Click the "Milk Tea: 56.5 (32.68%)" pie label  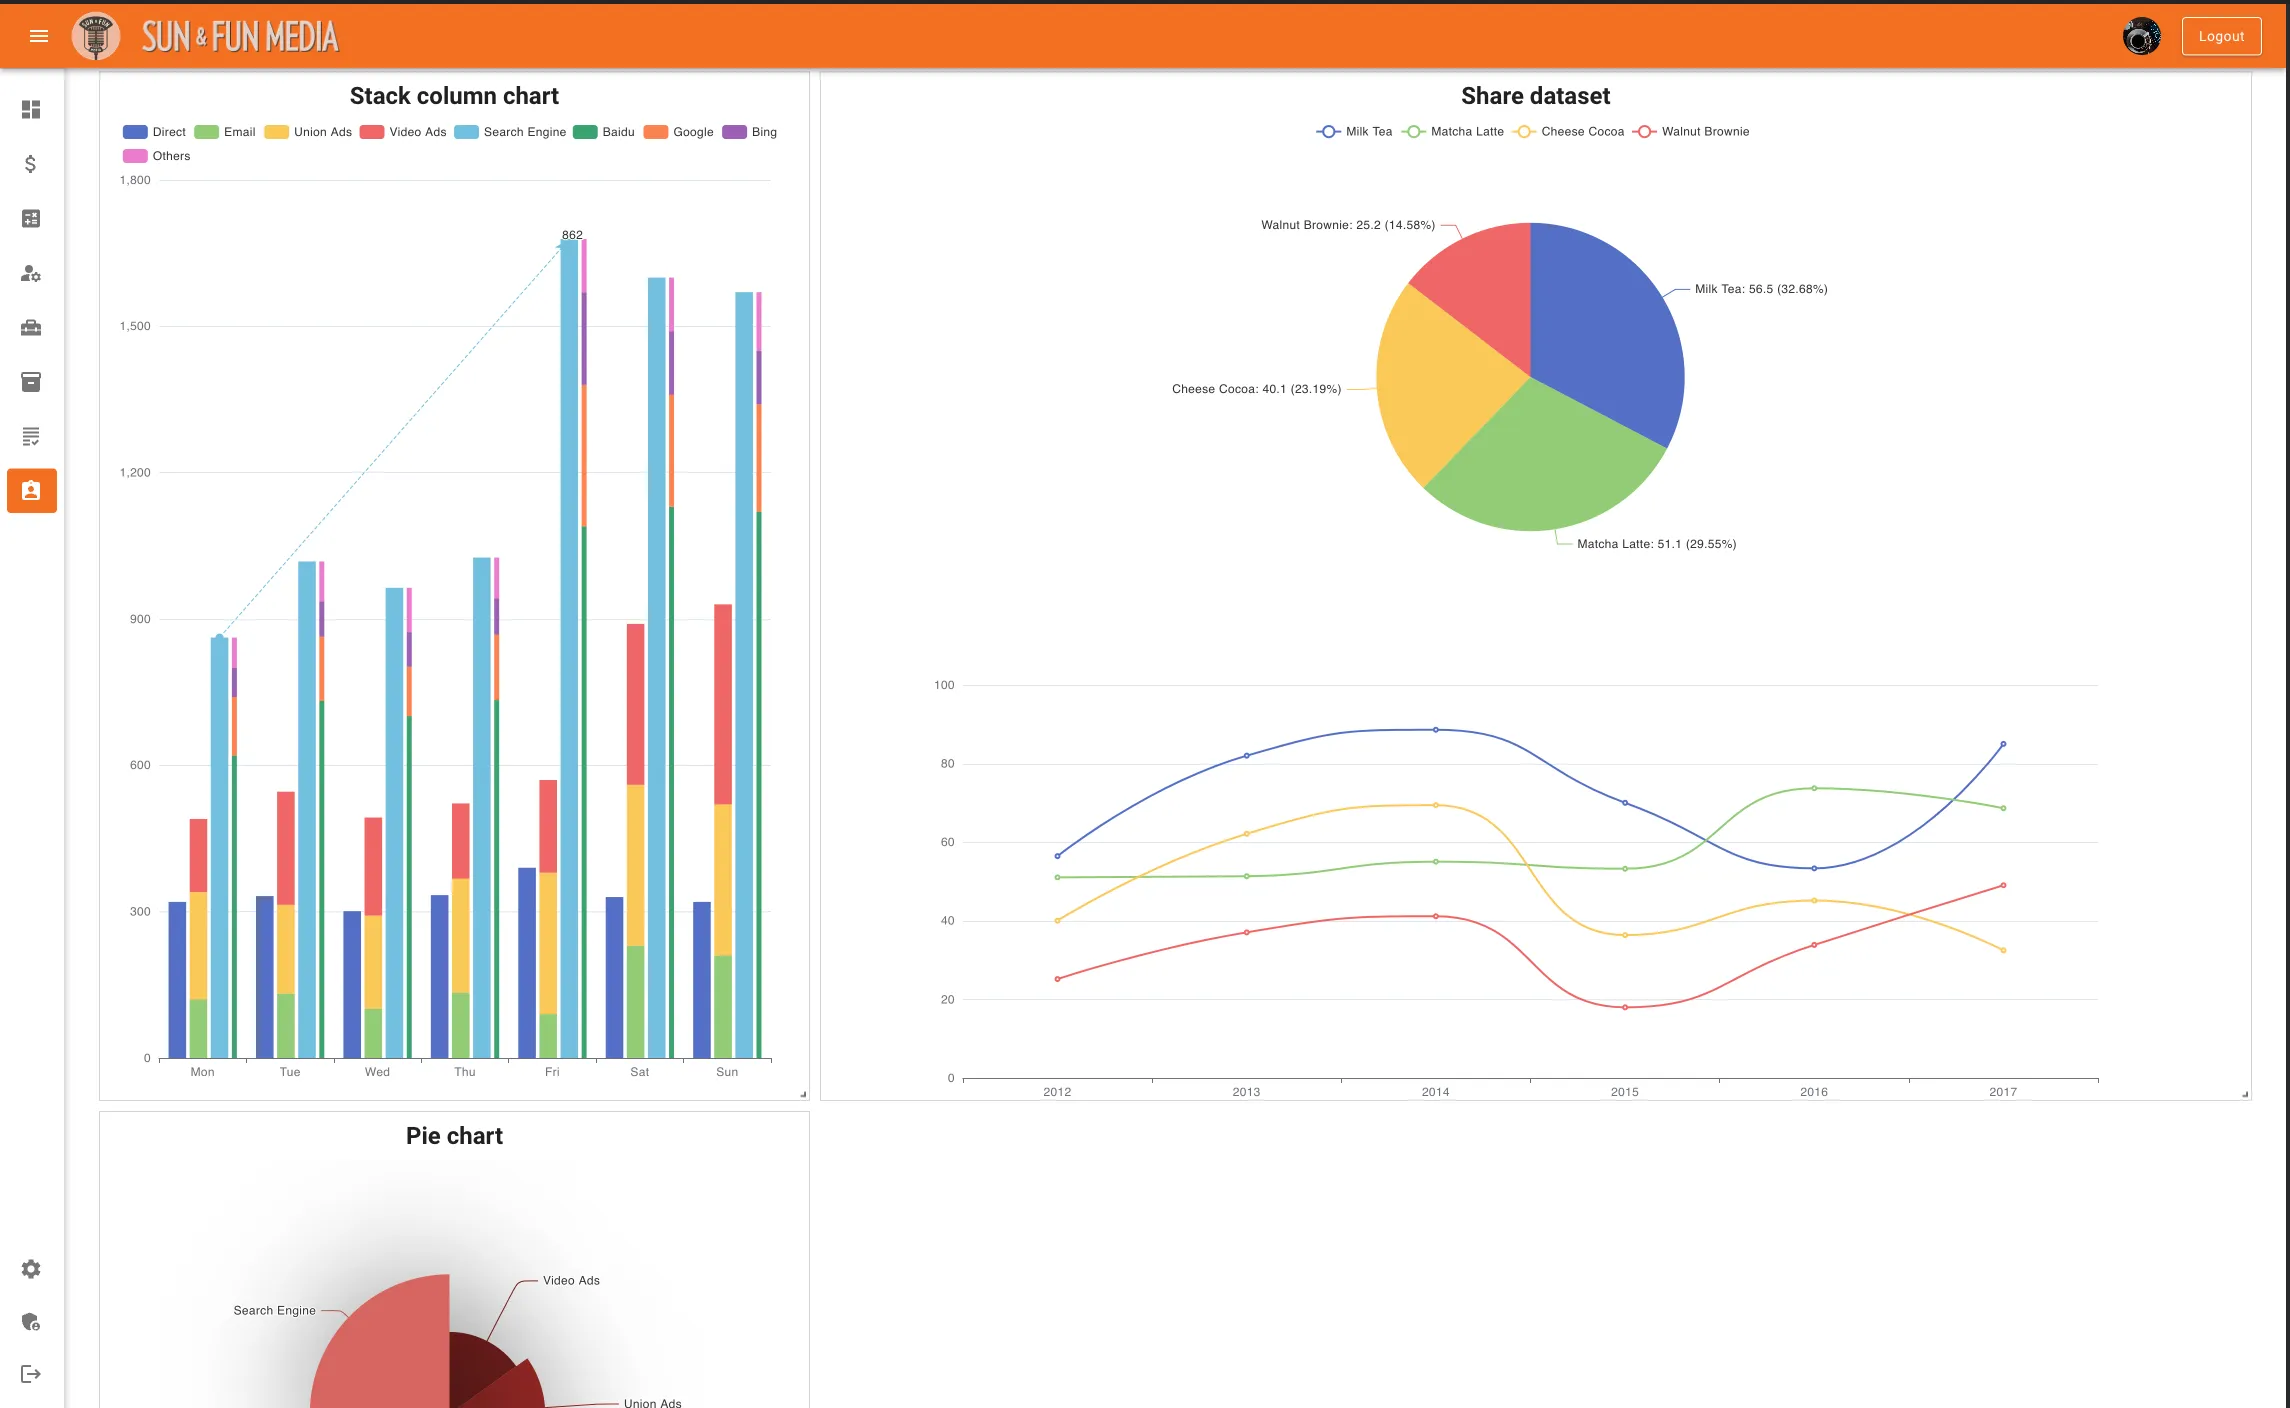point(1761,289)
